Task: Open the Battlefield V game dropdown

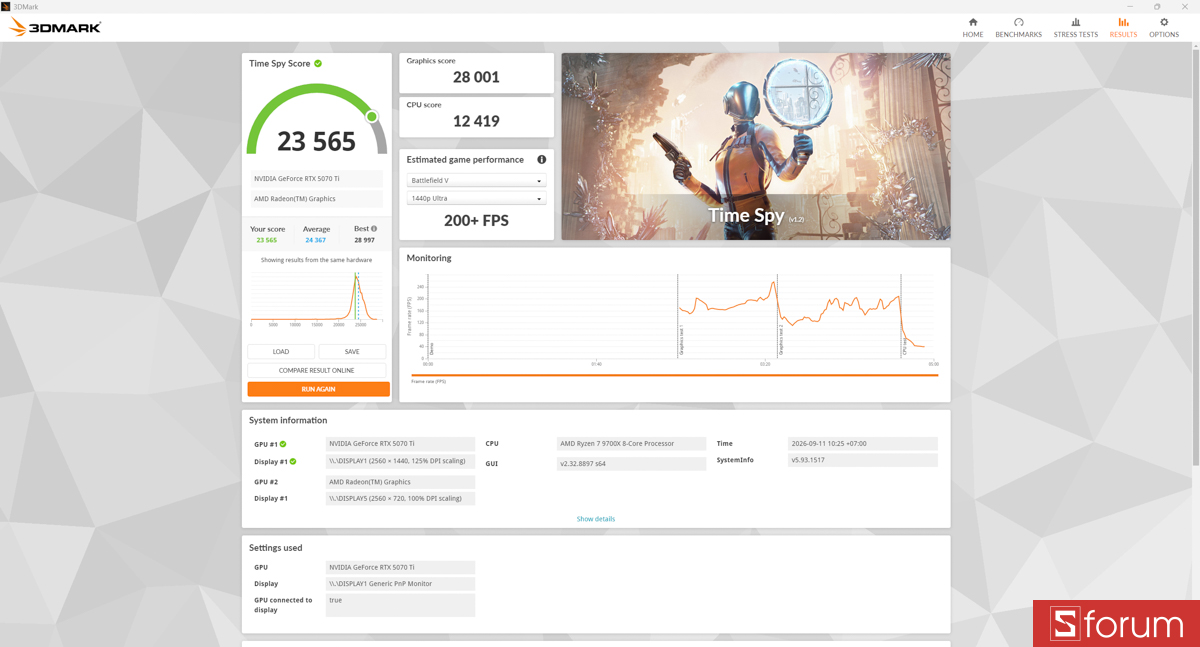Action: pos(476,181)
